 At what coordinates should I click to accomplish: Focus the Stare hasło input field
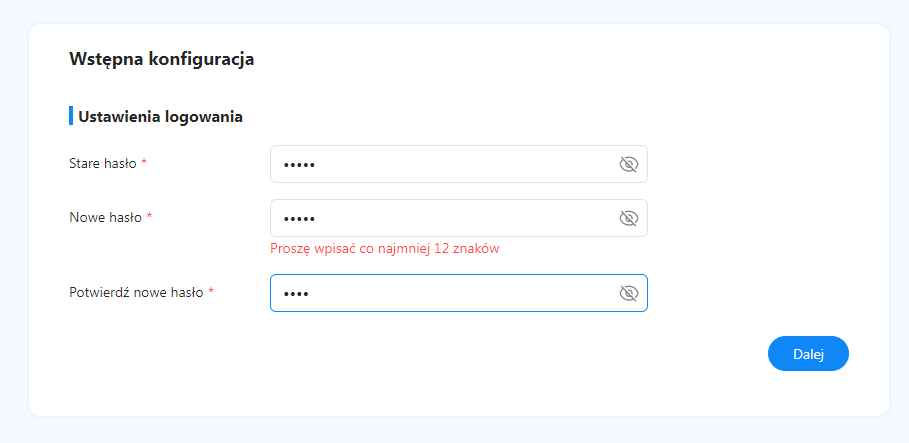coord(459,164)
